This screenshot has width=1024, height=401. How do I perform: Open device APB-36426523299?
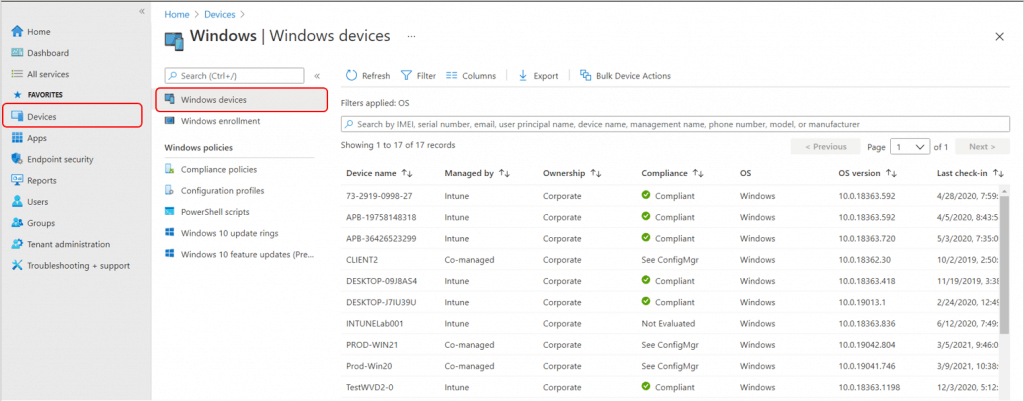pos(381,238)
